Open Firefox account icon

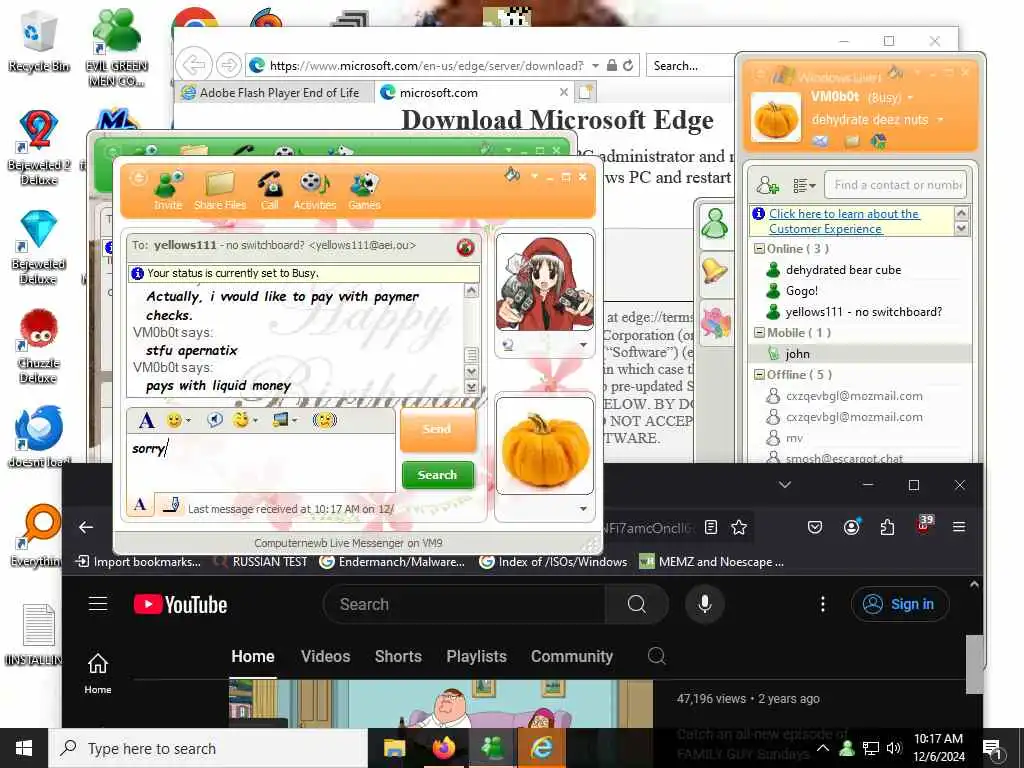[852, 527]
